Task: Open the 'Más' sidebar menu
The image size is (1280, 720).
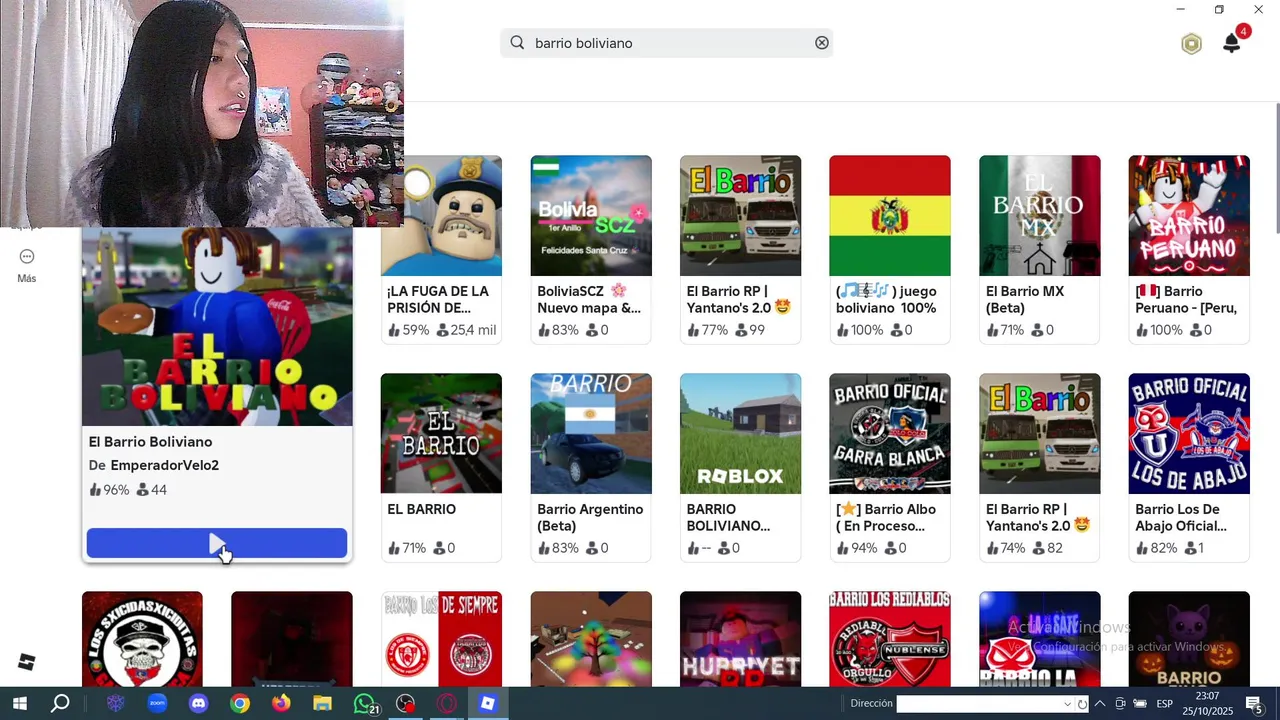Action: [27, 266]
